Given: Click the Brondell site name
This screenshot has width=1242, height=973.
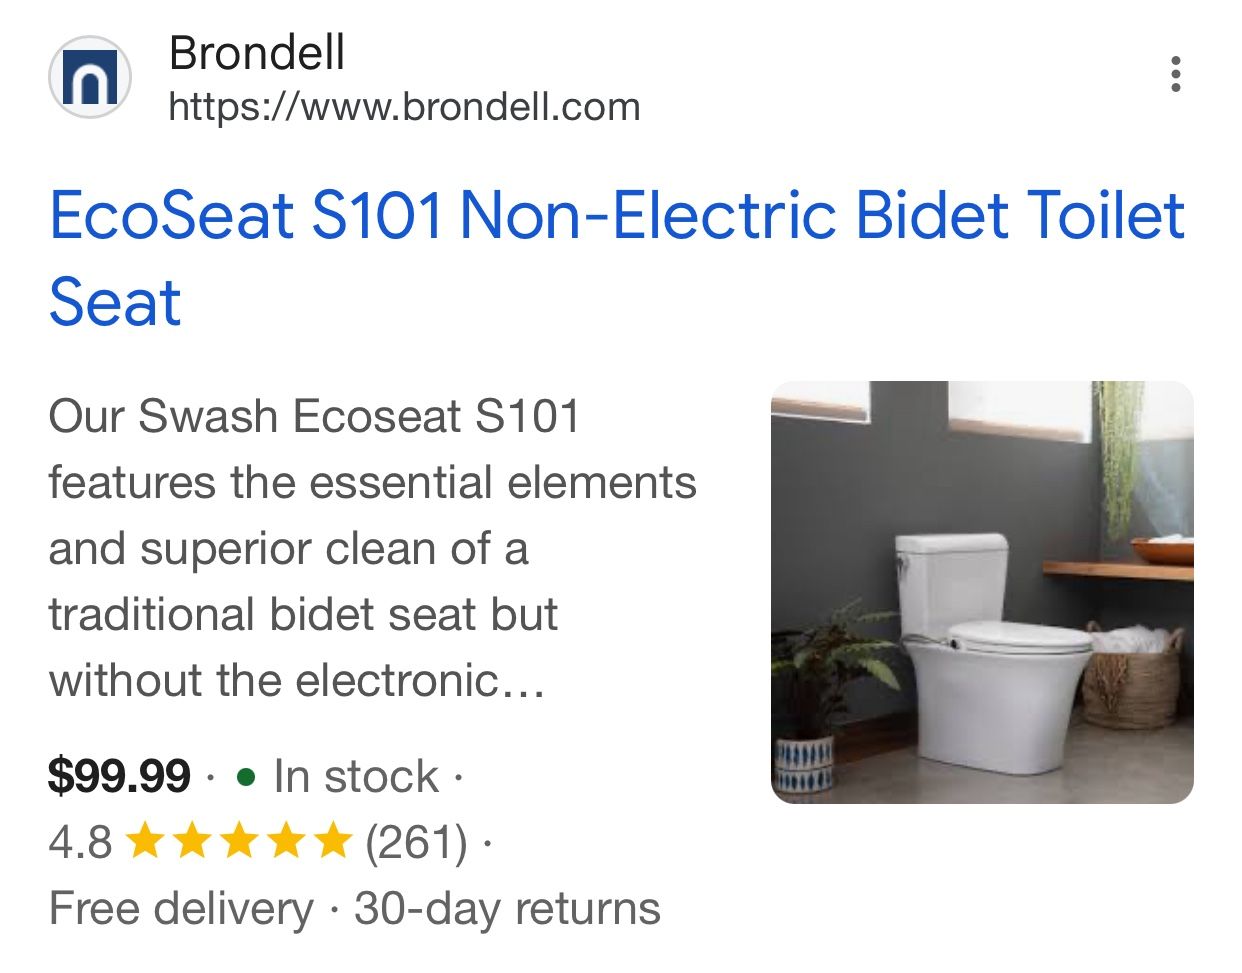Looking at the screenshot, I should (257, 56).
